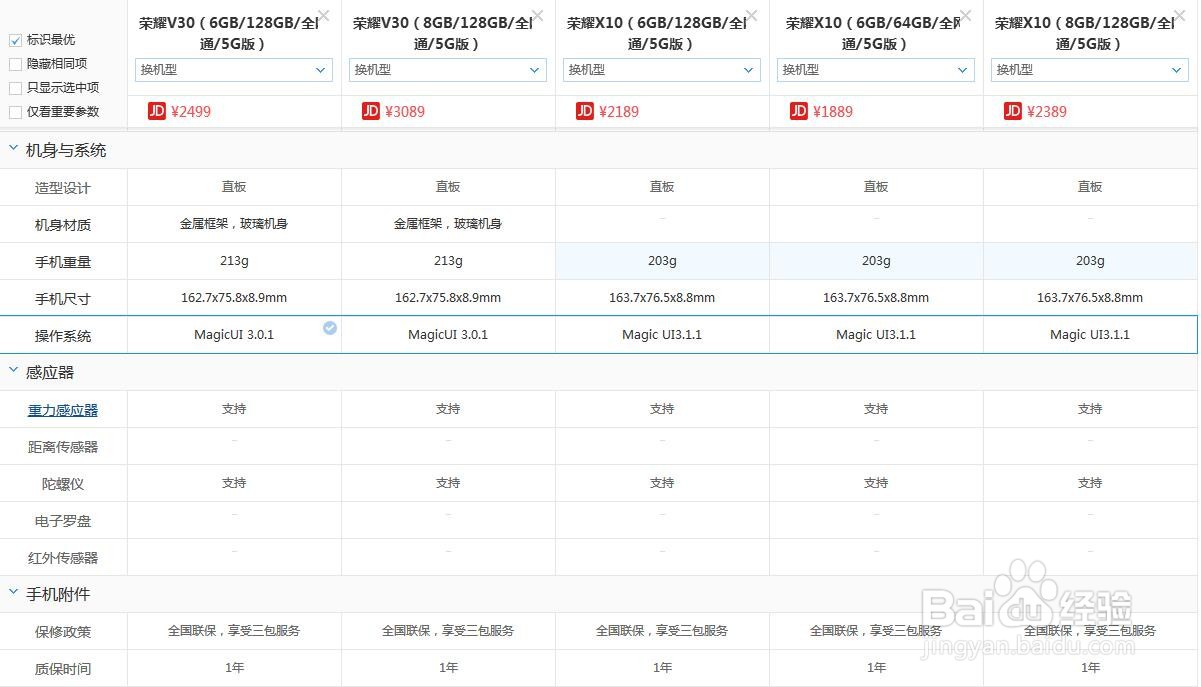
Task: Select the 质保时间 row label
Action: [63, 669]
